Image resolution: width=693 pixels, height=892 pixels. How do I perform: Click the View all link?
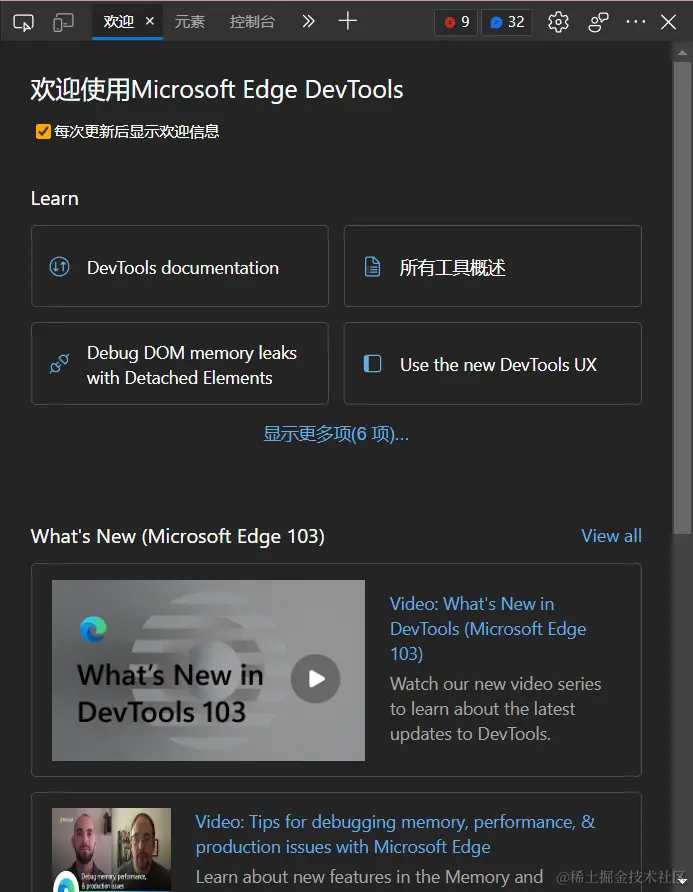(611, 536)
